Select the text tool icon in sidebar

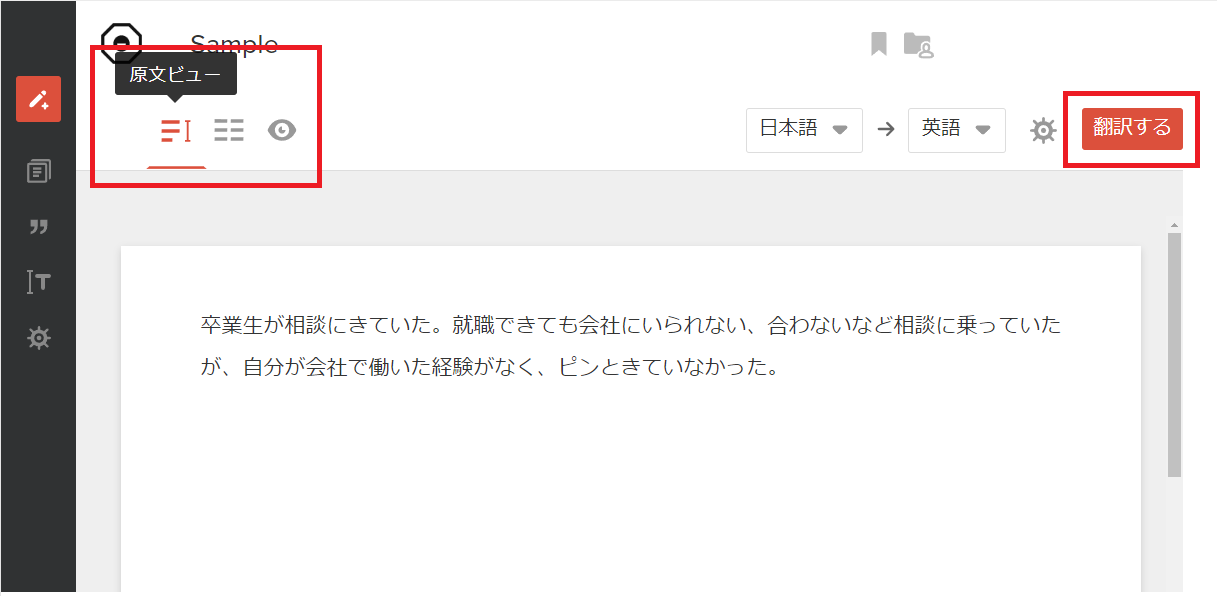click(38, 283)
